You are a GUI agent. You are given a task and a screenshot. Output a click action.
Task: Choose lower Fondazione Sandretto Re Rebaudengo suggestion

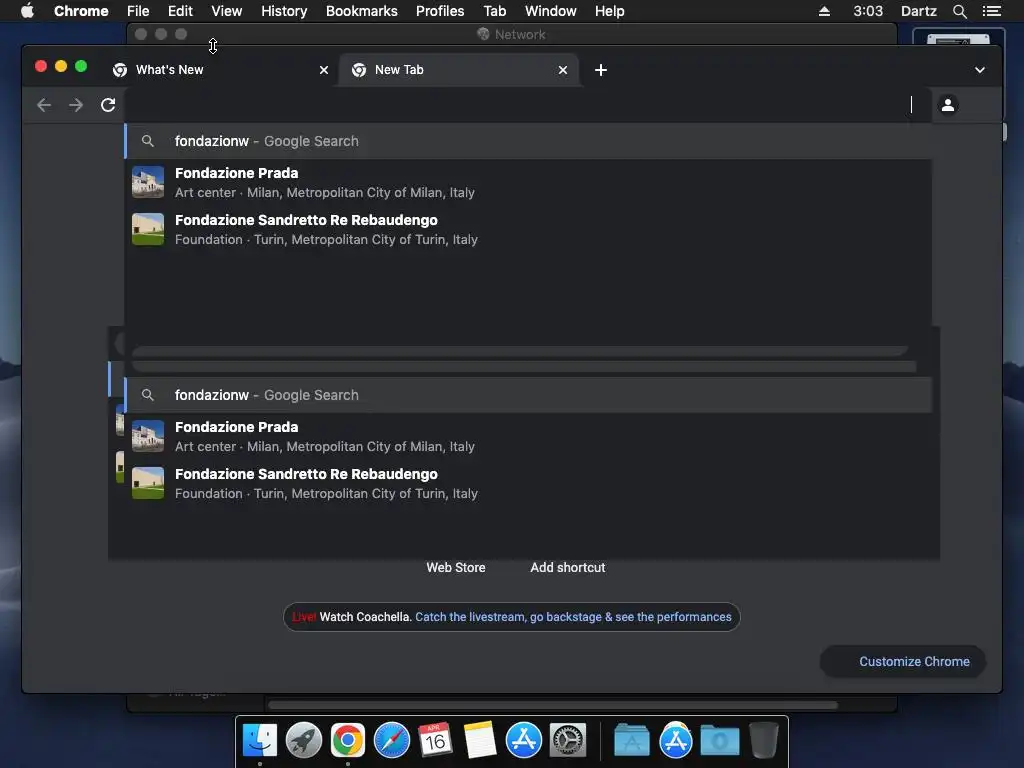tap(528, 483)
